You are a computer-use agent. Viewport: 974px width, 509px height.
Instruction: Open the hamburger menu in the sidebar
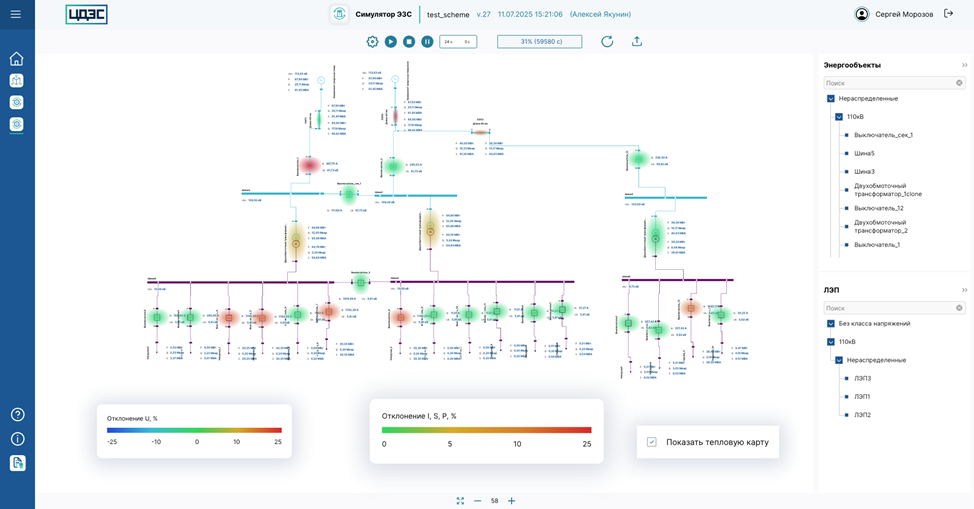pos(16,14)
